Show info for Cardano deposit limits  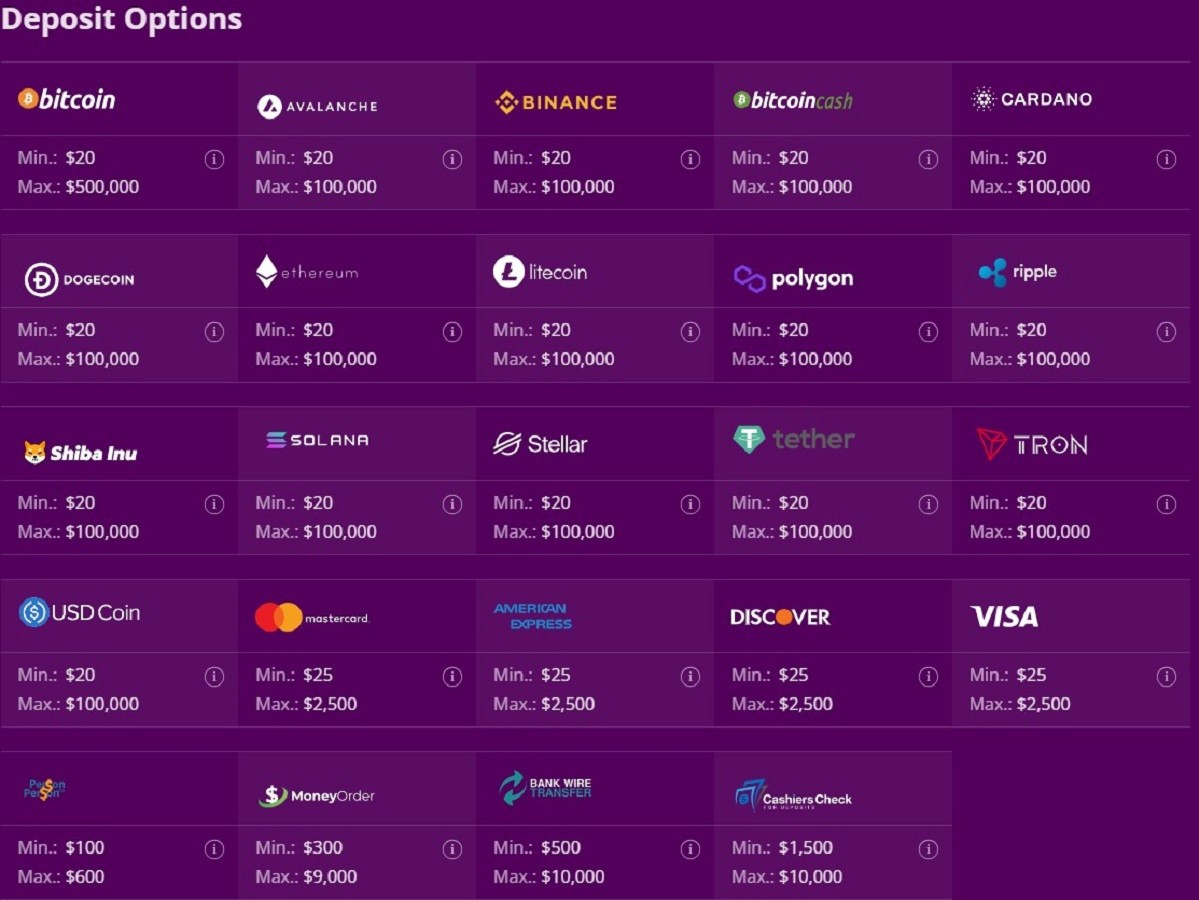click(1166, 159)
